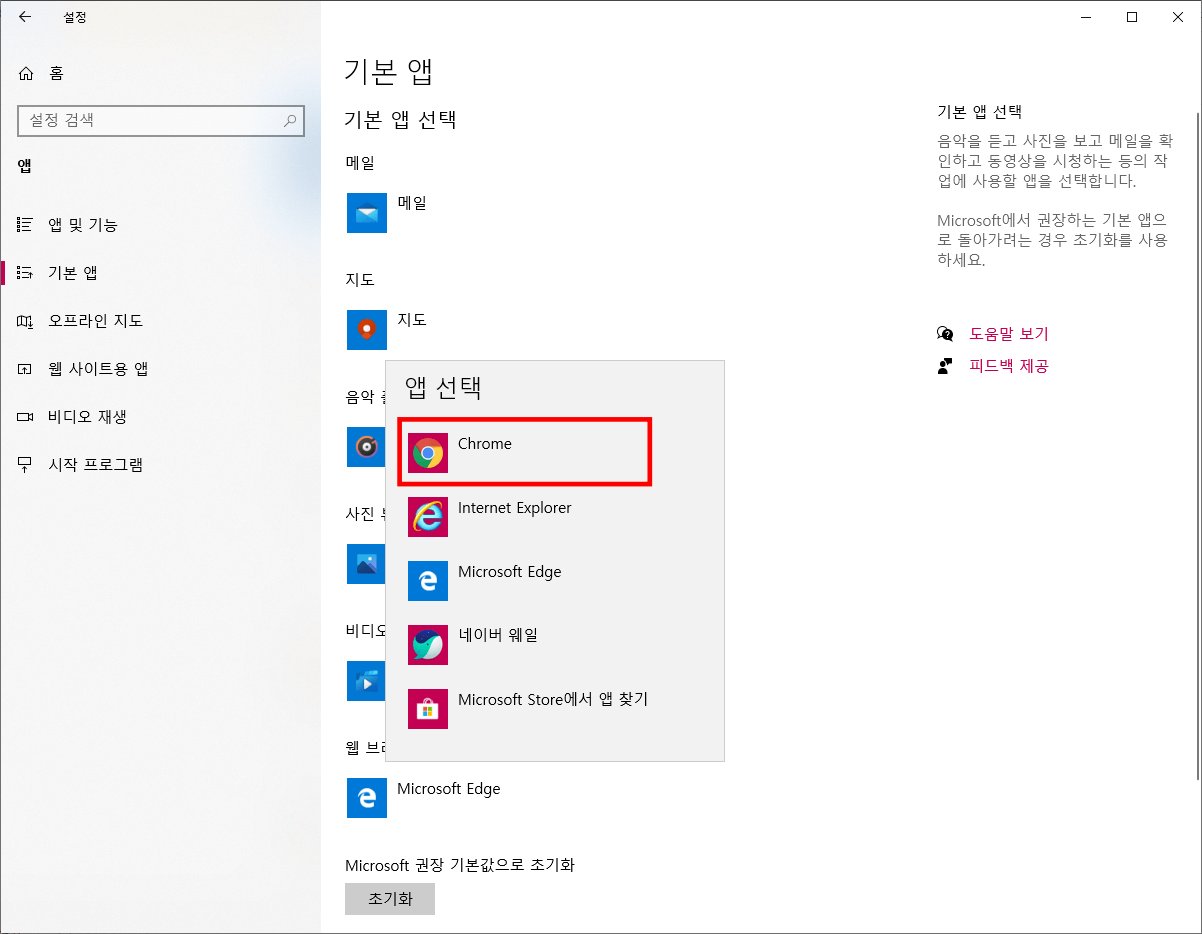Screen dimensions: 1202x934
Task: Click the 웹 사이트용 앱 icon
Action: pos(25,369)
